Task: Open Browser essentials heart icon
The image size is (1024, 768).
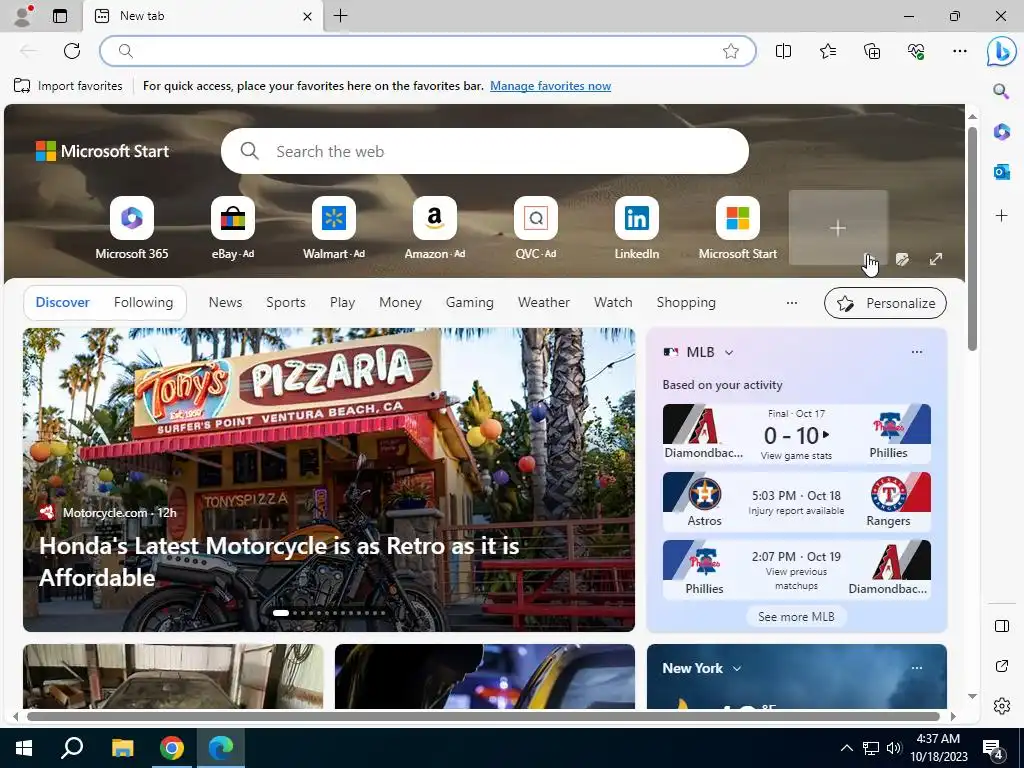Action: [916, 51]
